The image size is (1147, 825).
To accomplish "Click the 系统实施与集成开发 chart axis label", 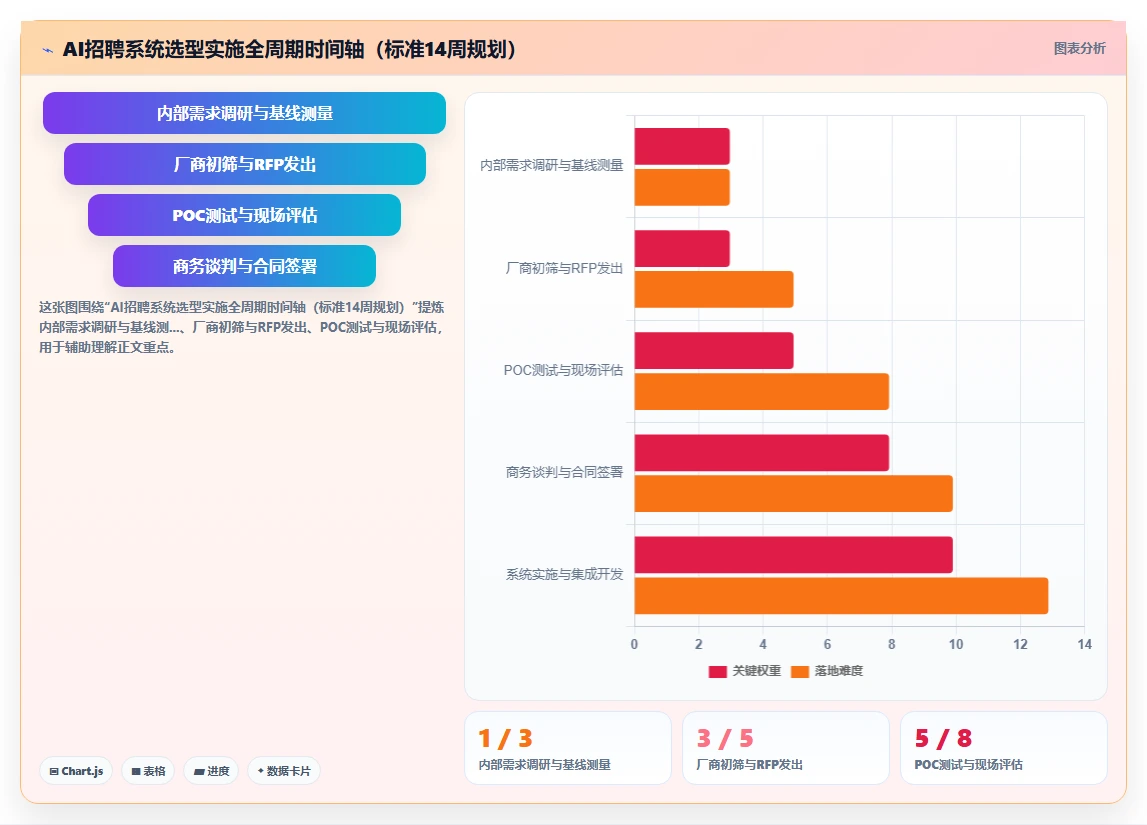I will pyautogui.click(x=564, y=575).
